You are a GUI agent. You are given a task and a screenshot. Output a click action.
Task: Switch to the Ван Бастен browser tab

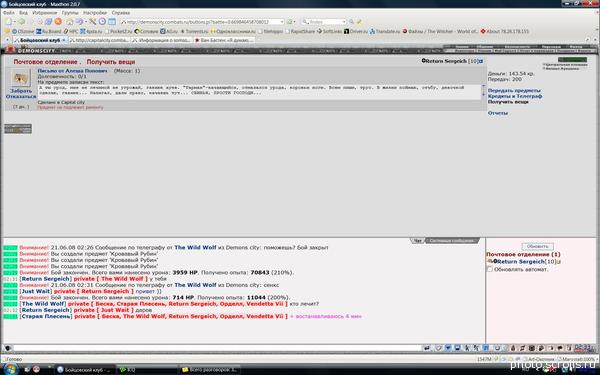coord(224,40)
